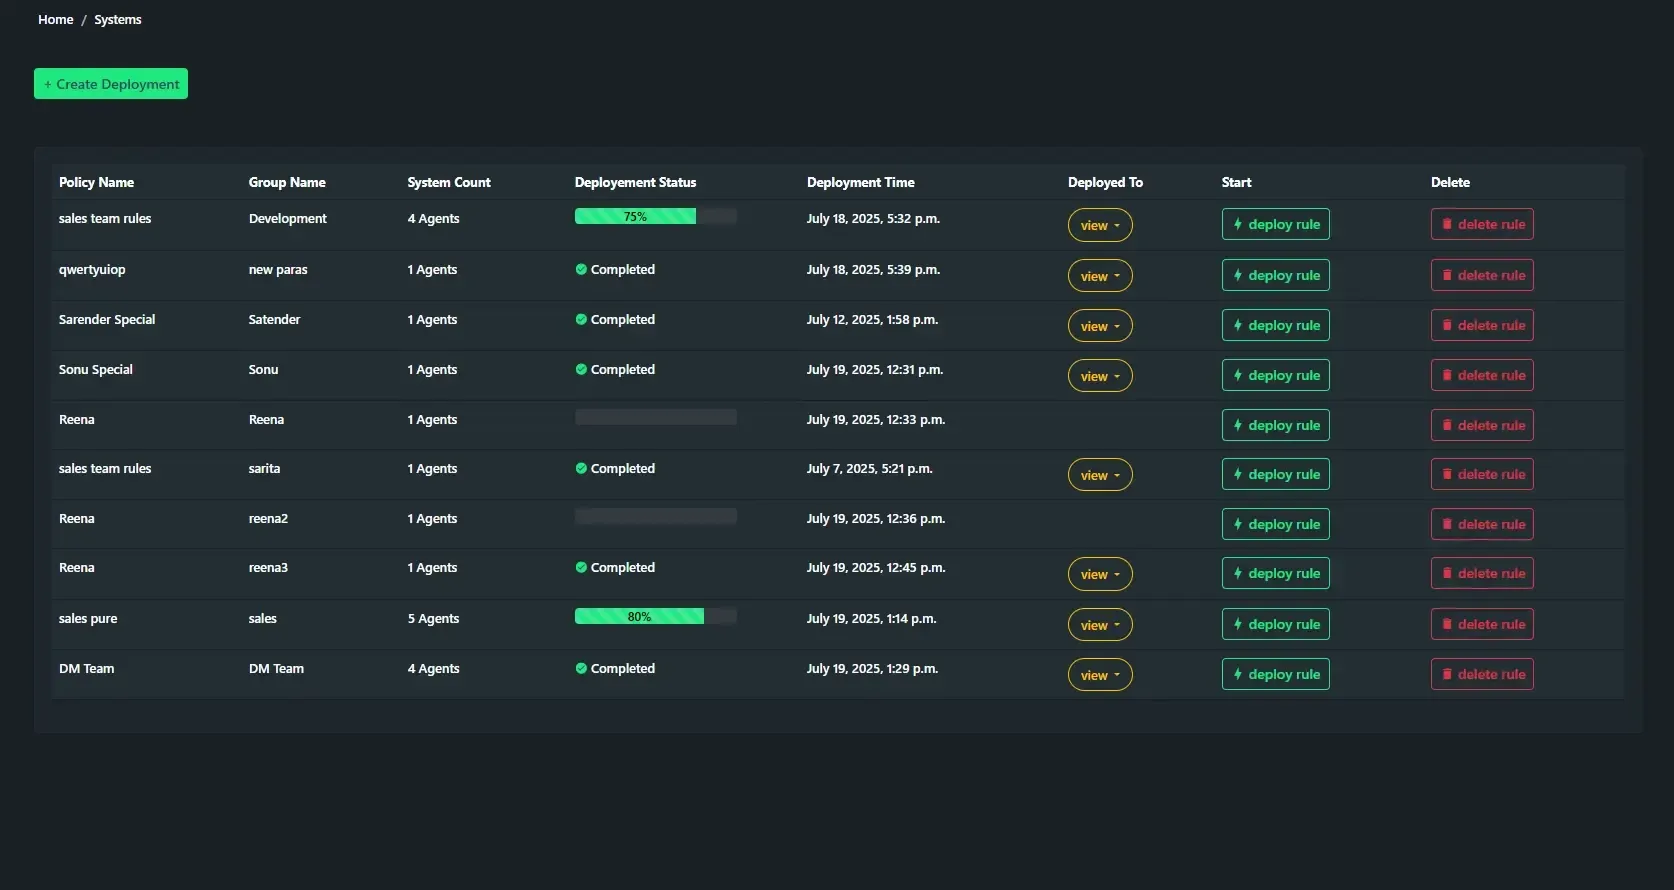1674x890 pixels.
Task: Click trash icon for qwertyuiop policy
Action: coord(1446,275)
